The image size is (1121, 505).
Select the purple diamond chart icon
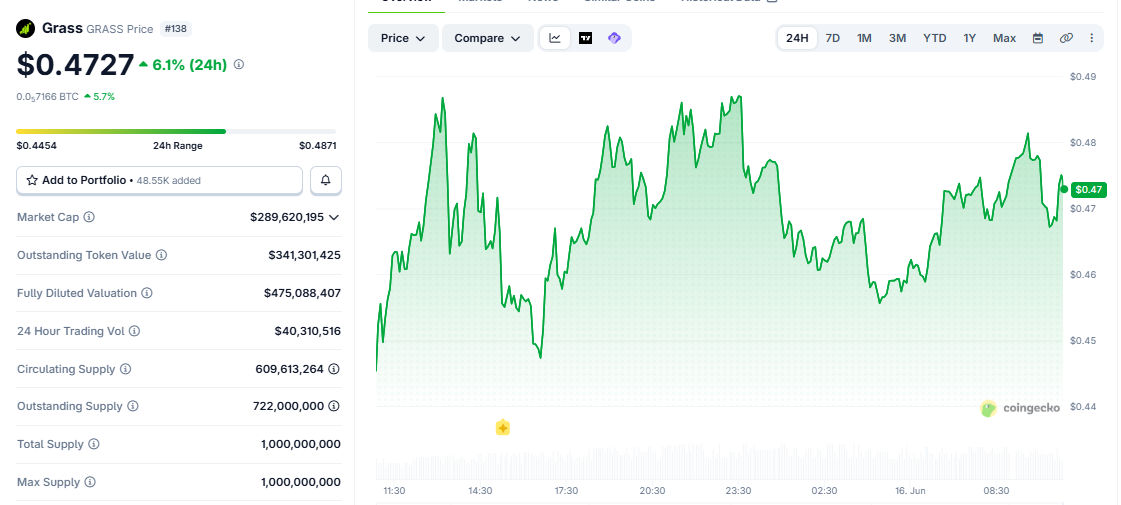tap(614, 38)
